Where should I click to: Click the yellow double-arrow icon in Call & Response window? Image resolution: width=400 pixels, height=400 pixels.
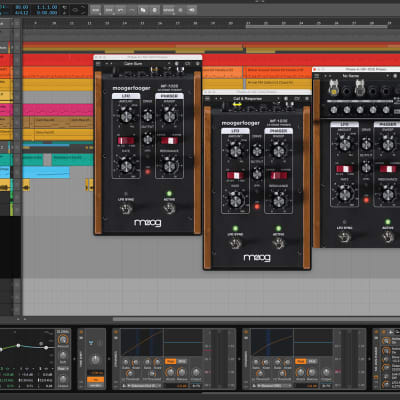237,105
